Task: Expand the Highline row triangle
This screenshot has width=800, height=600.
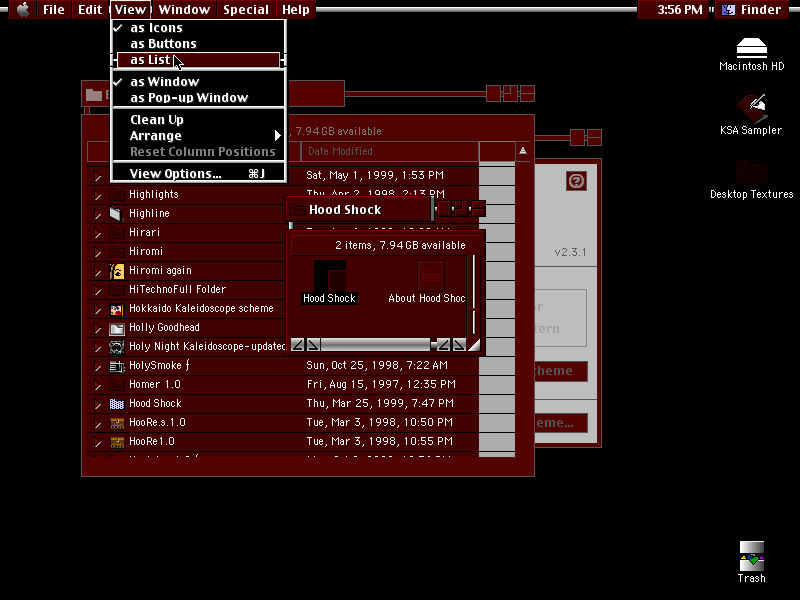Action: (x=97, y=214)
